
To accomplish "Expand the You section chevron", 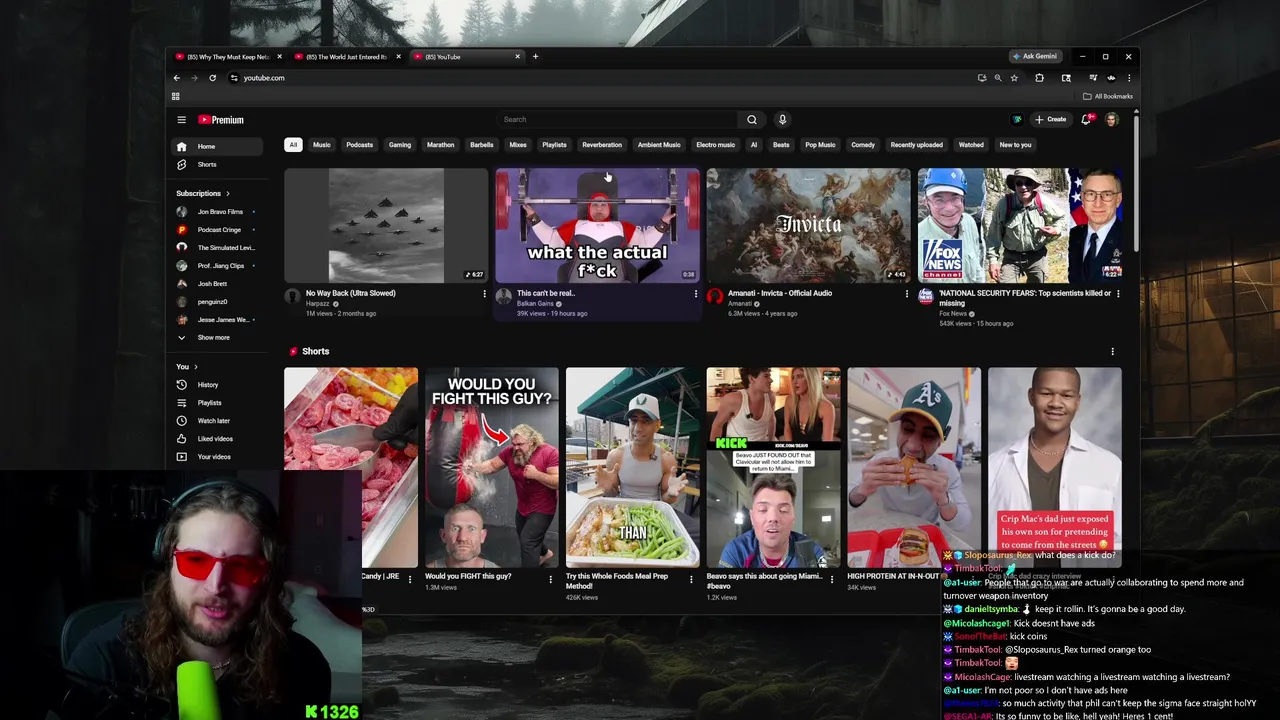I will (x=195, y=367).
